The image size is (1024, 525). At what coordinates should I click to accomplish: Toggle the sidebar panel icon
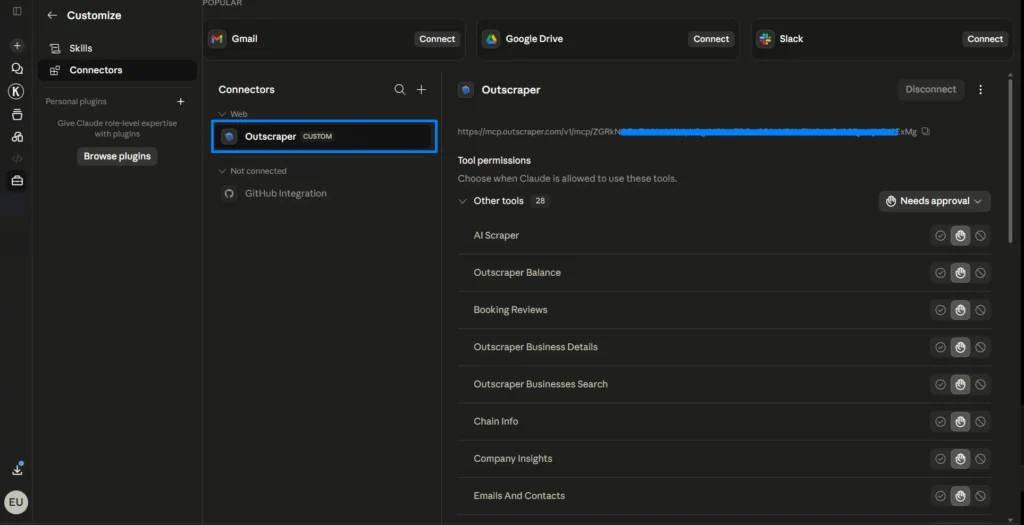pos(17,11)
